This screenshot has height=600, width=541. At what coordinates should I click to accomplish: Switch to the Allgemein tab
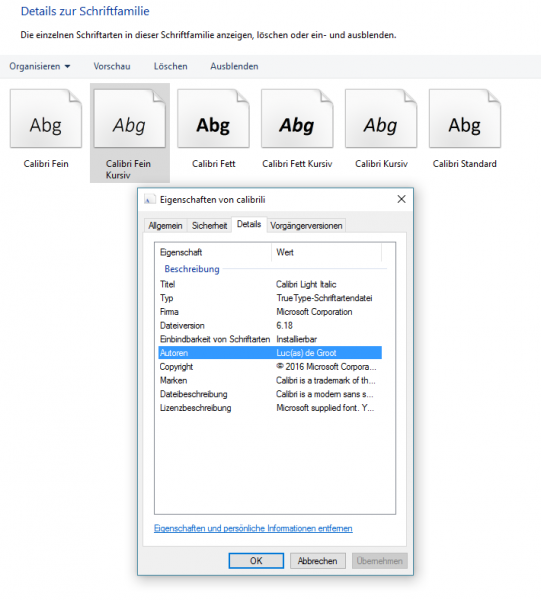[x=165, y=225]
